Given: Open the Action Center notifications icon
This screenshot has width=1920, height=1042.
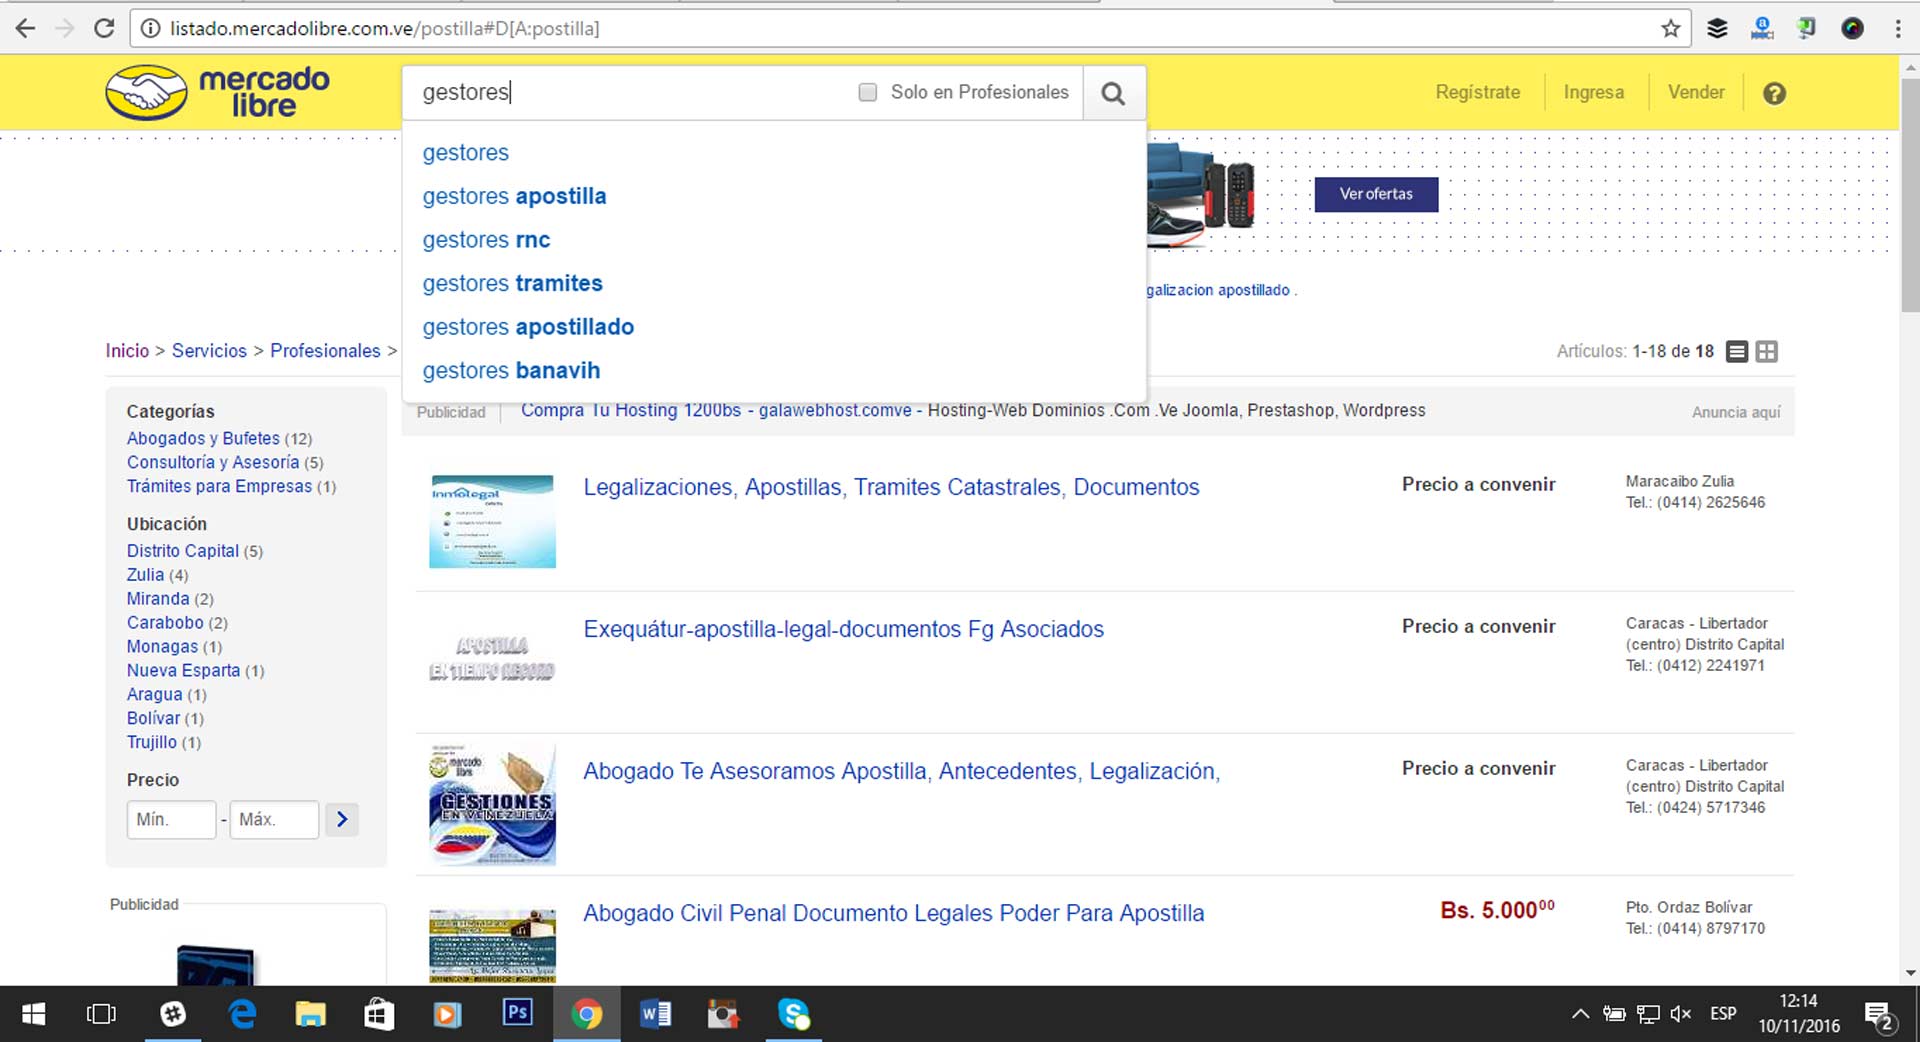Looking at the screenshot, I should (x=1879, y=1015).
